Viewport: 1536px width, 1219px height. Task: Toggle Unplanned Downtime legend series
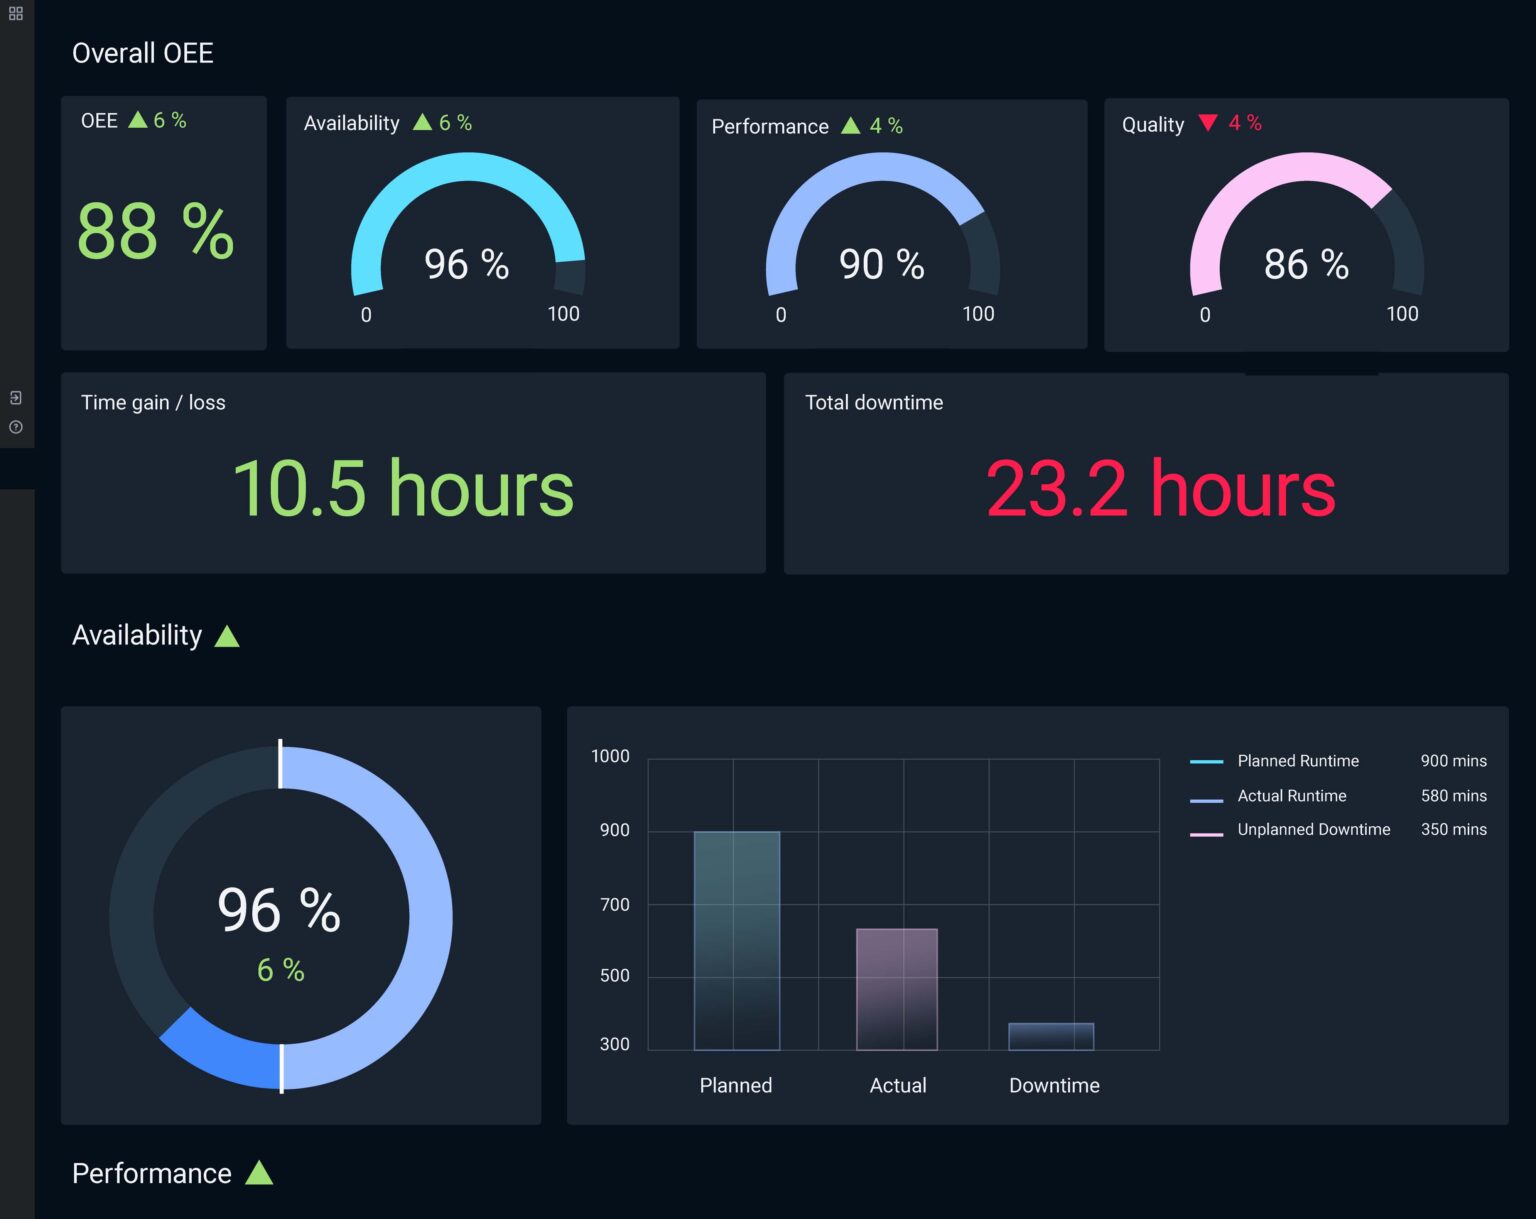coord(1313,830)
